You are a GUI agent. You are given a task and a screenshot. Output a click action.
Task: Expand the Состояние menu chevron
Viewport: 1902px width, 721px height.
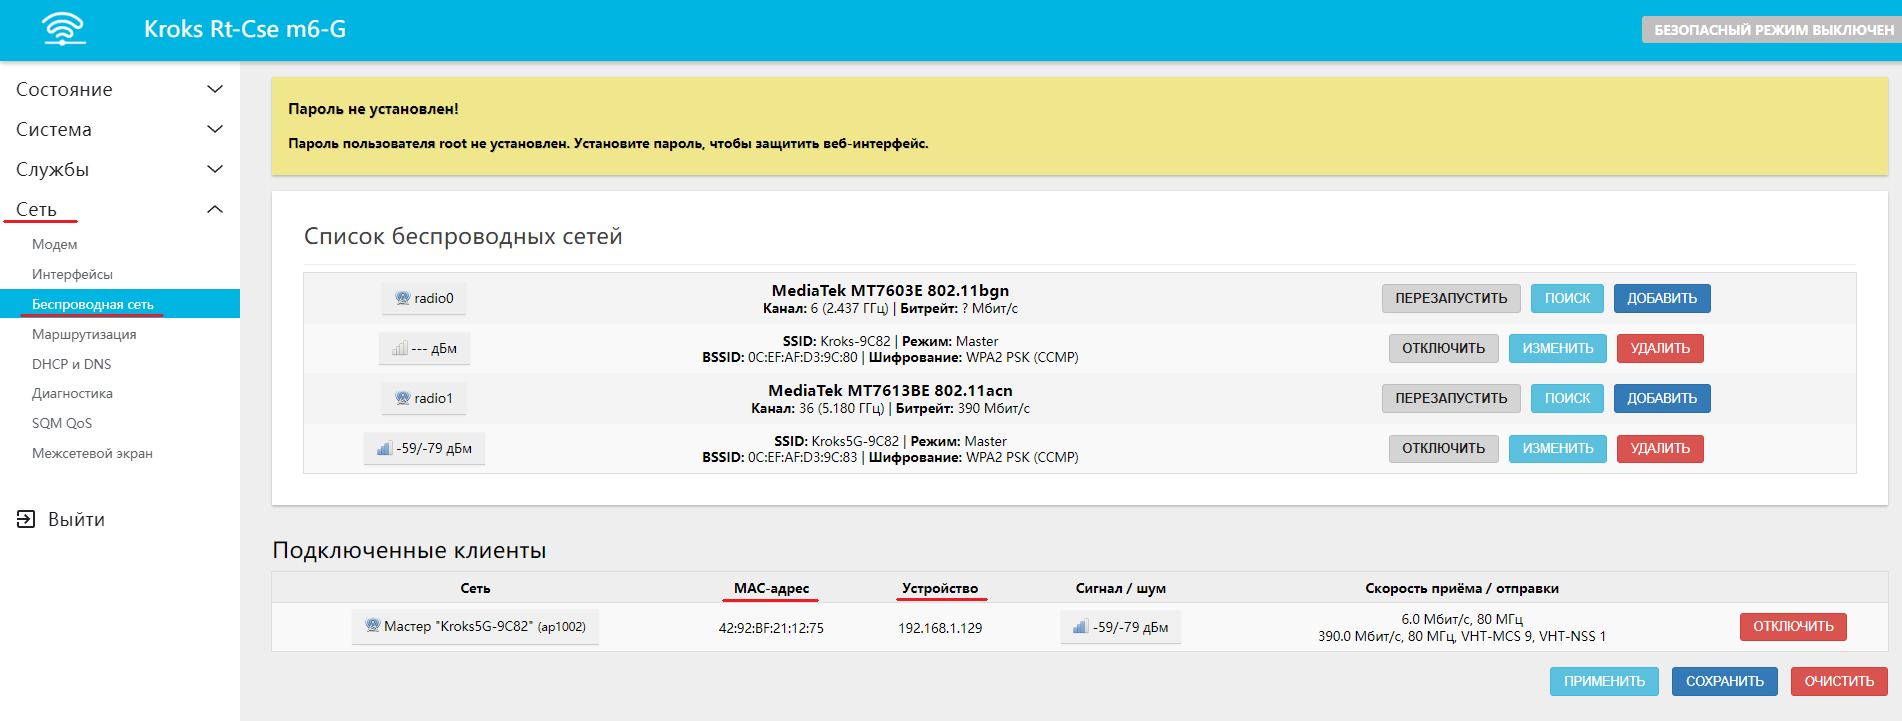pos(214,89)
